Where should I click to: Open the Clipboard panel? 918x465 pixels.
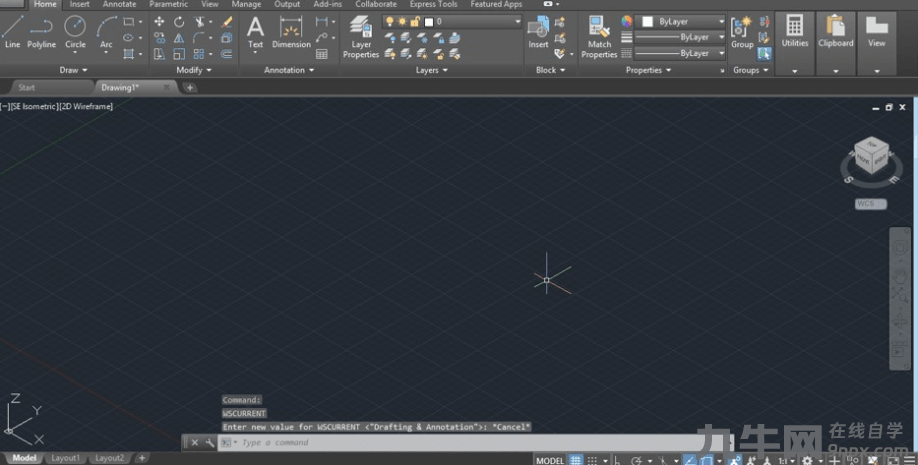(835, 43)
